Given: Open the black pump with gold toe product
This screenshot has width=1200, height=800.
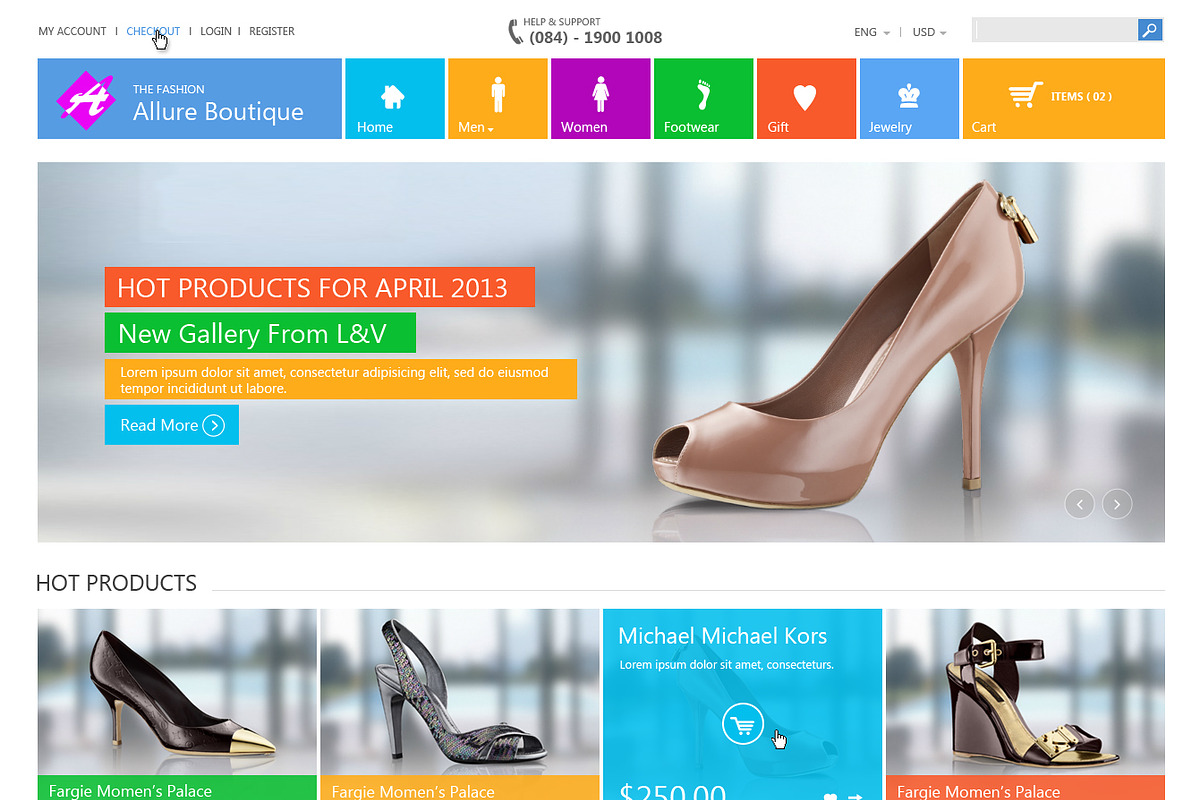Looking at the screenshot, I should tap(177, 692).
